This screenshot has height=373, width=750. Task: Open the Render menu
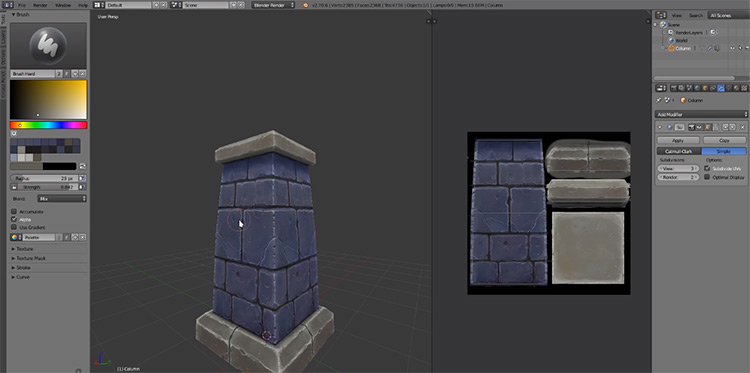(41, 5)
